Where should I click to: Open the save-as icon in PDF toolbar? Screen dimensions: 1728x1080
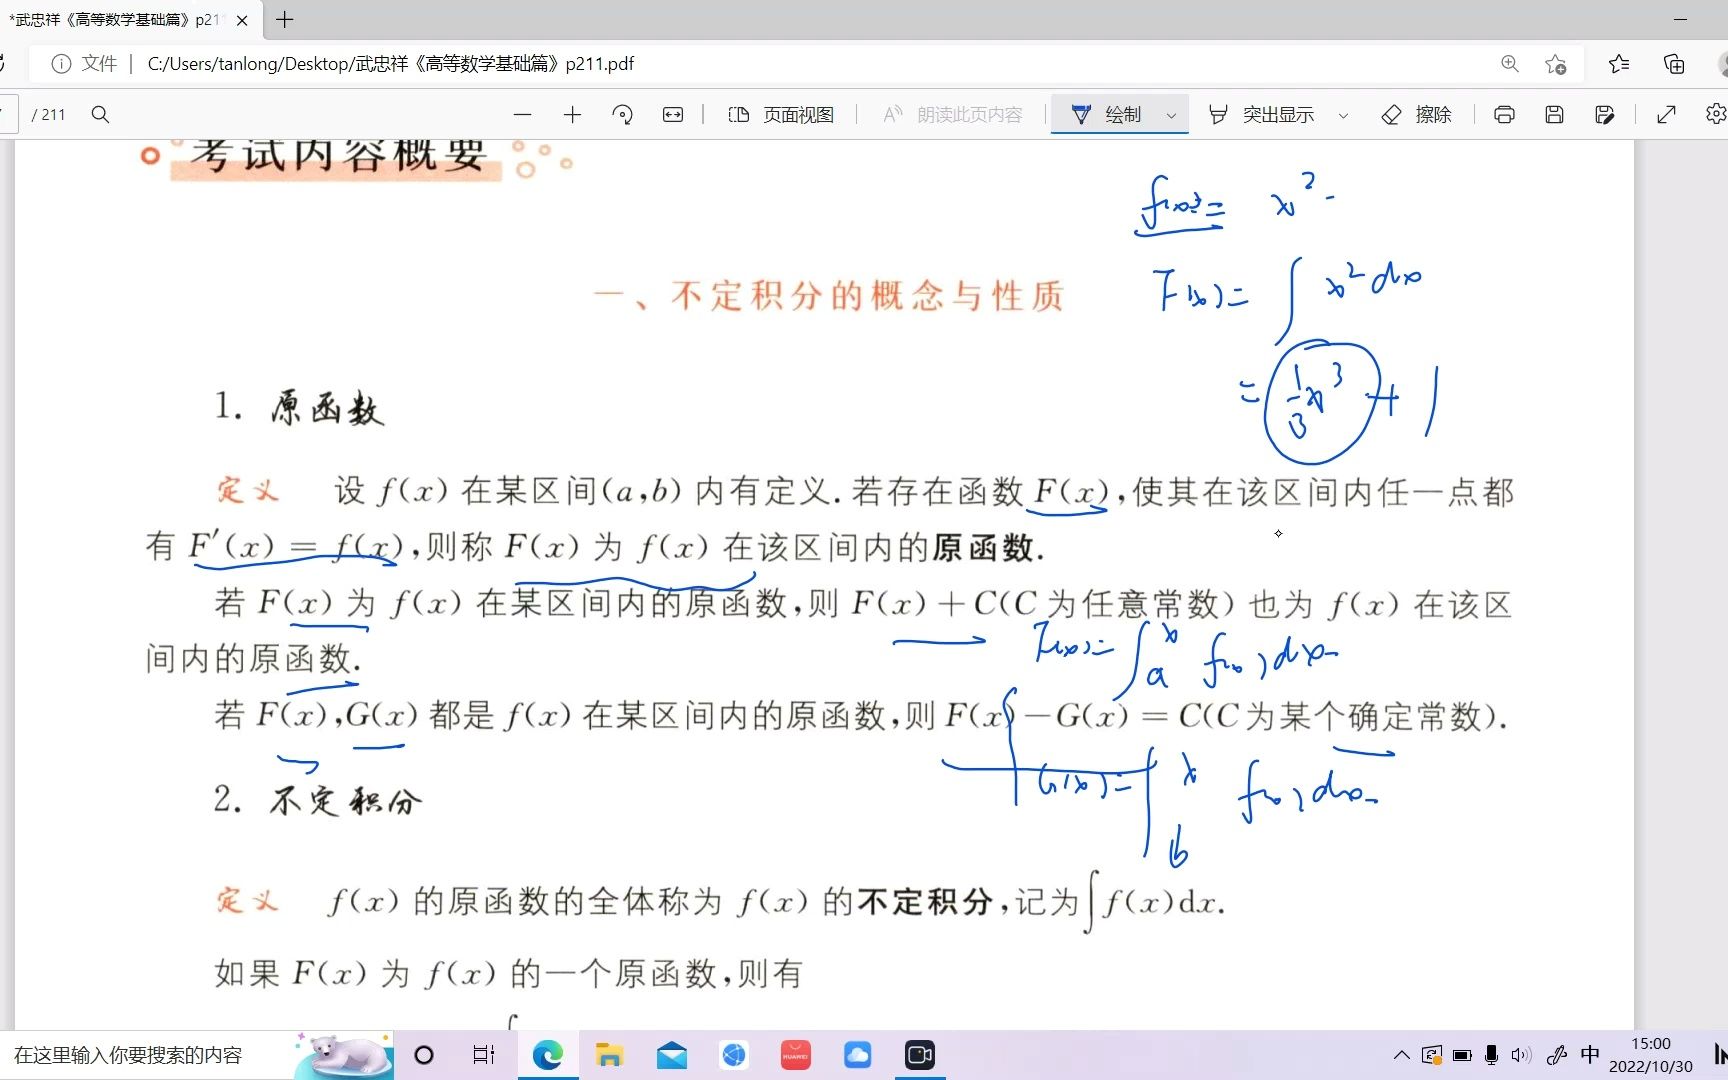point(1604,114)
